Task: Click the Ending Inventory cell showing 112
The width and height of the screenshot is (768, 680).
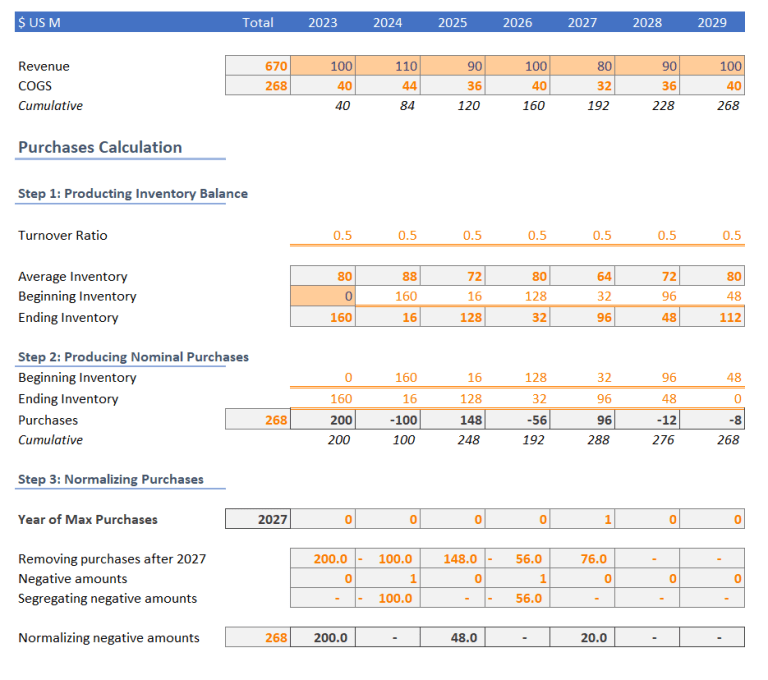Action: point(712,318)
